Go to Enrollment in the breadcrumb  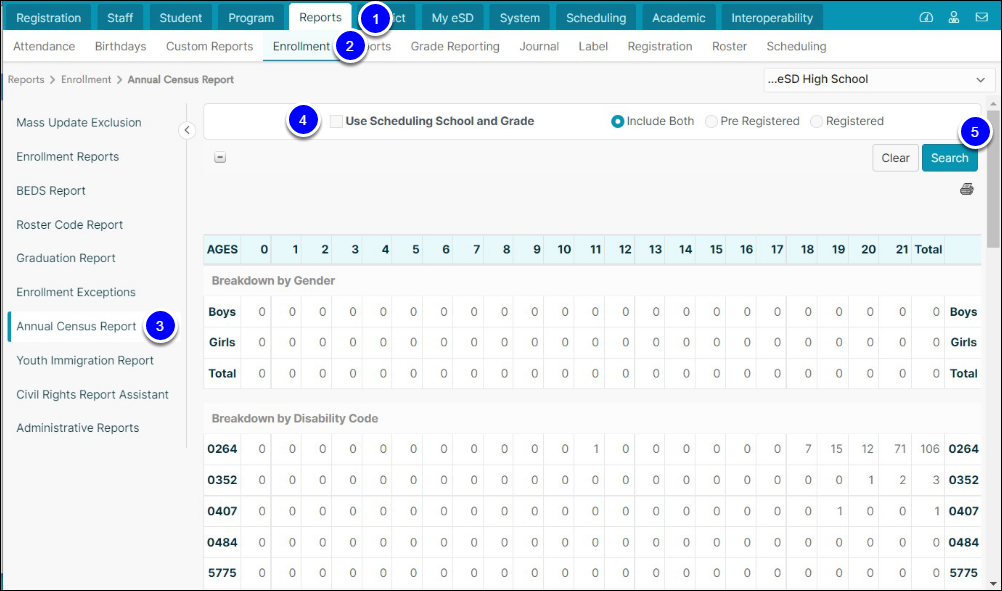(86, 79)
